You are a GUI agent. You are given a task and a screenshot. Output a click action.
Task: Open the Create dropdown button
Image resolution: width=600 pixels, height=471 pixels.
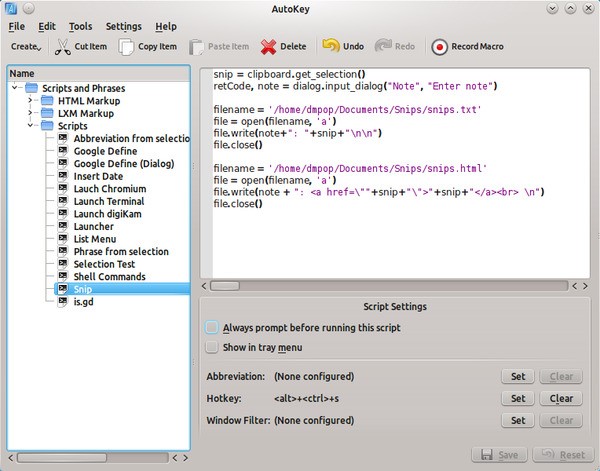pos(26,46)
